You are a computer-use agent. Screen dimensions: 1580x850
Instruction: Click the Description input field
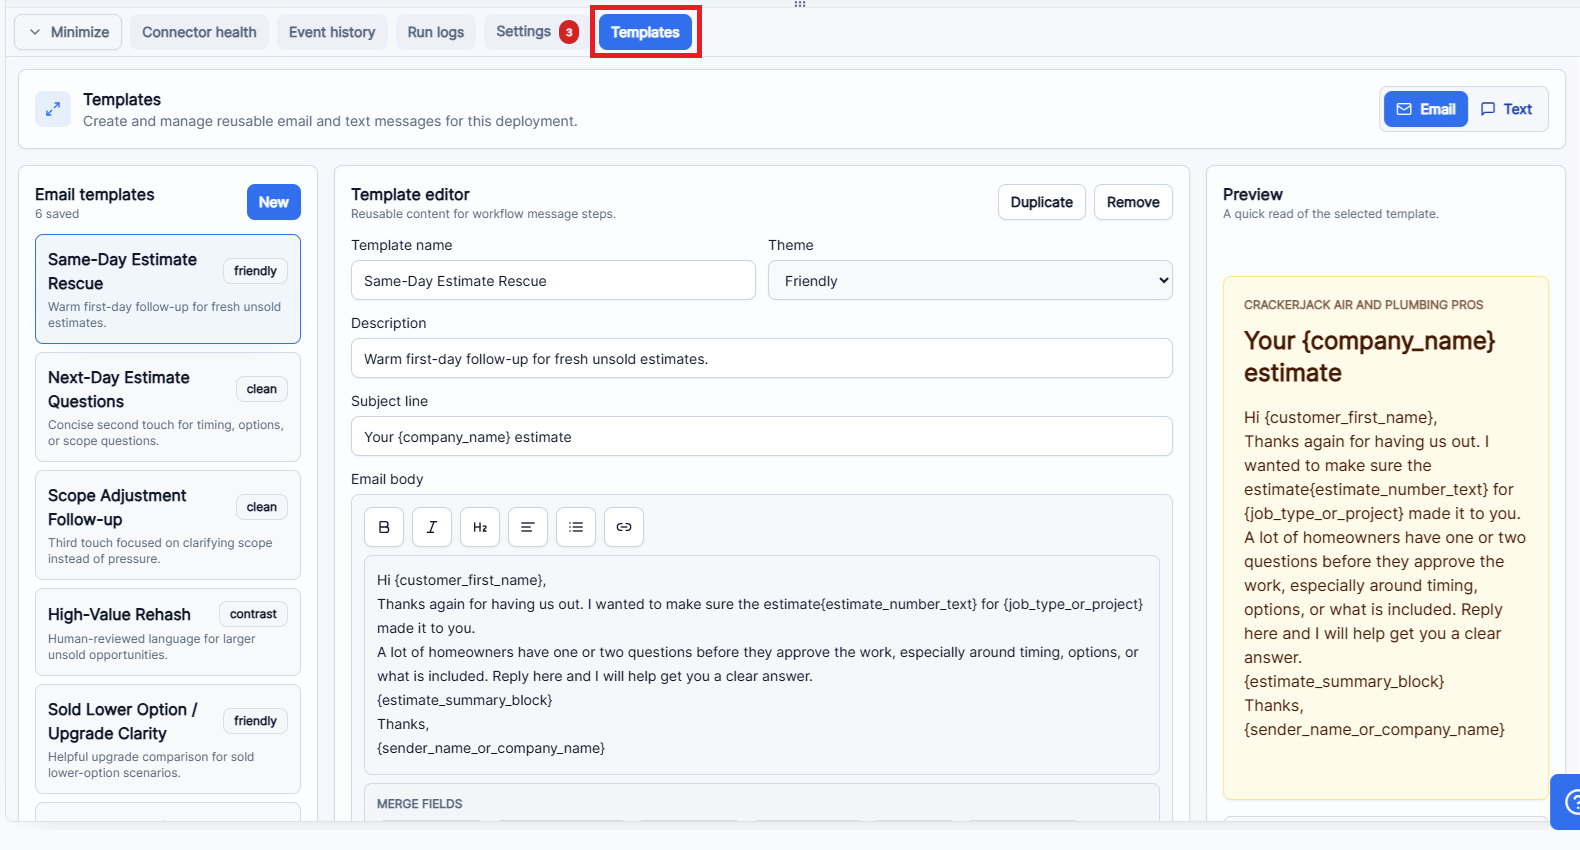pyautogui.click(x=762, y=358)
